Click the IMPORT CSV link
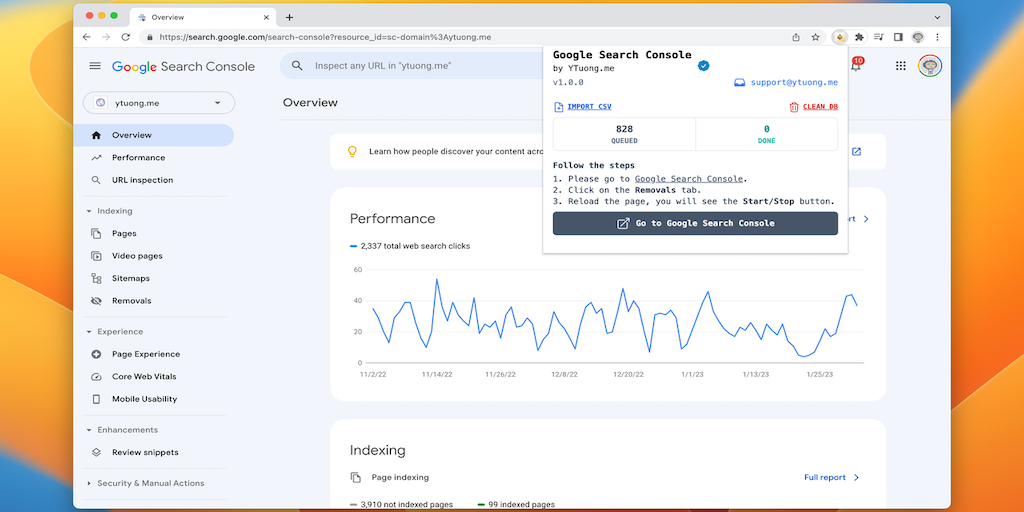1024x512 pixels. (583, 107)
